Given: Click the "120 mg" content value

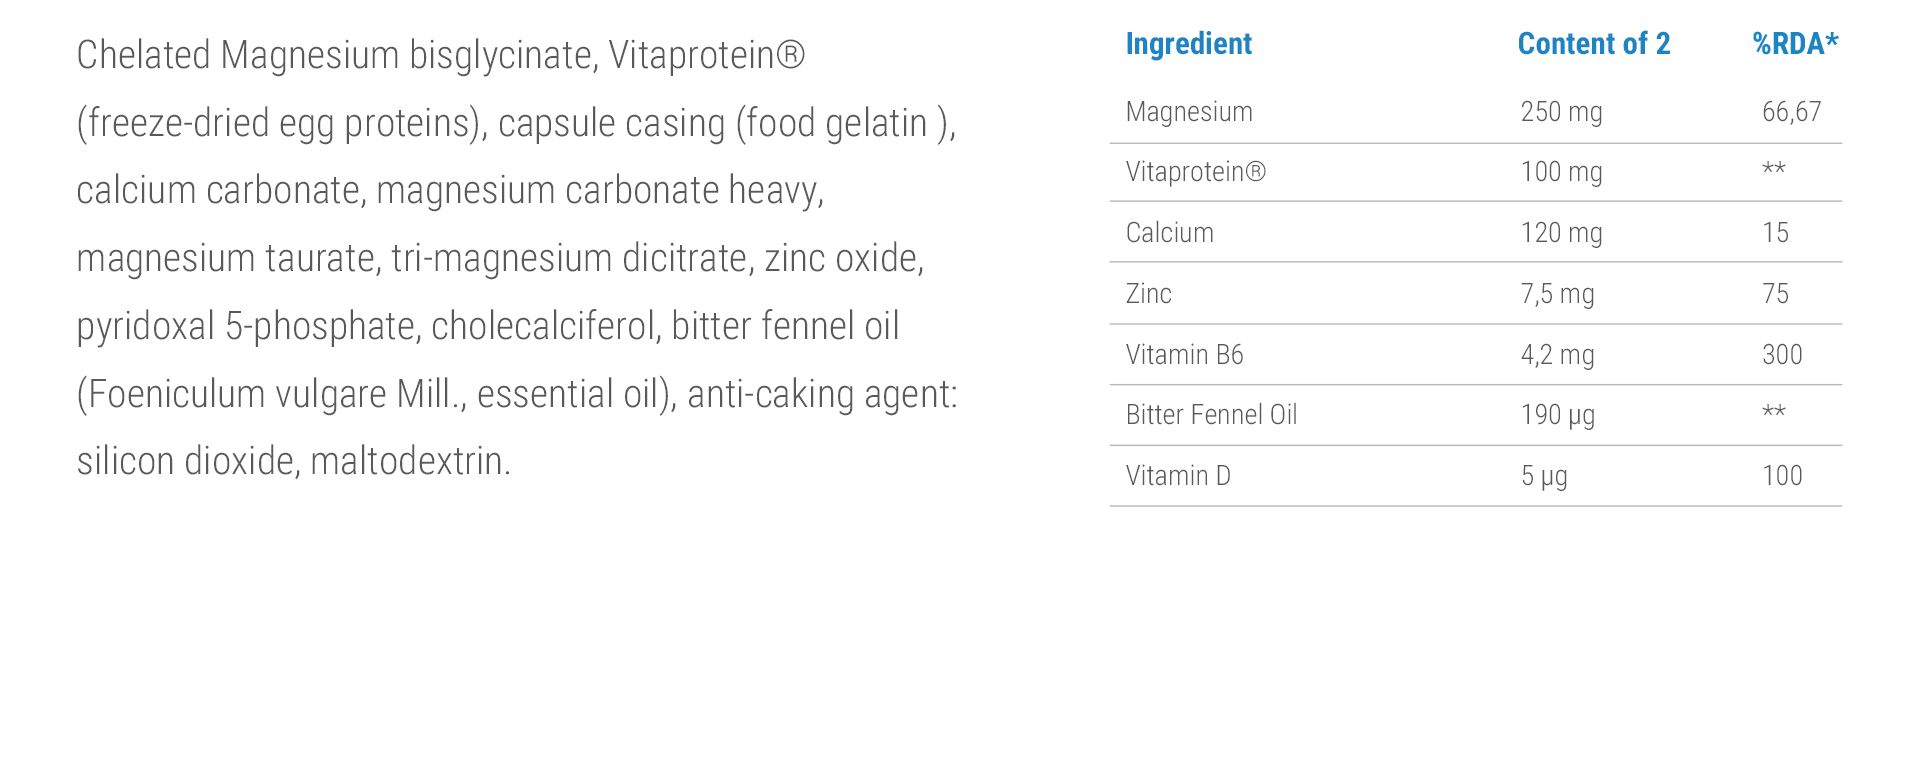Looking at the screenshot, I should tap(1561, 233).
